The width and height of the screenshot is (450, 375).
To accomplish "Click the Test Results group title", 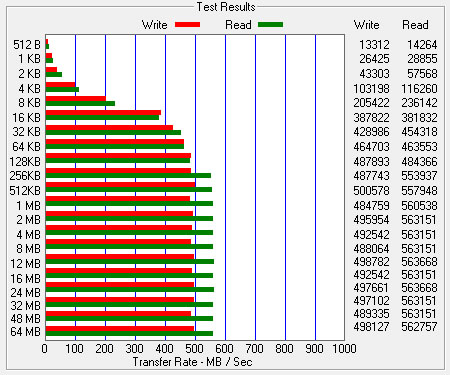I will (226, 7).
